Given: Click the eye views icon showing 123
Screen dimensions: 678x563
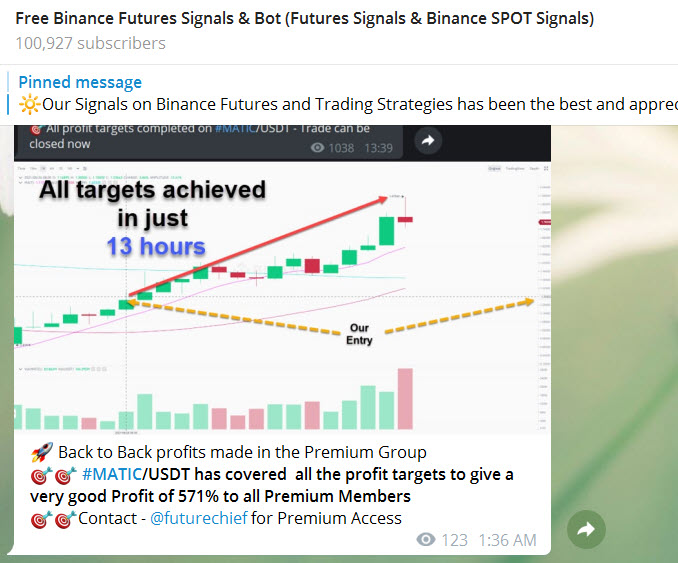Looking at the screenshot, I should (427, 540).
